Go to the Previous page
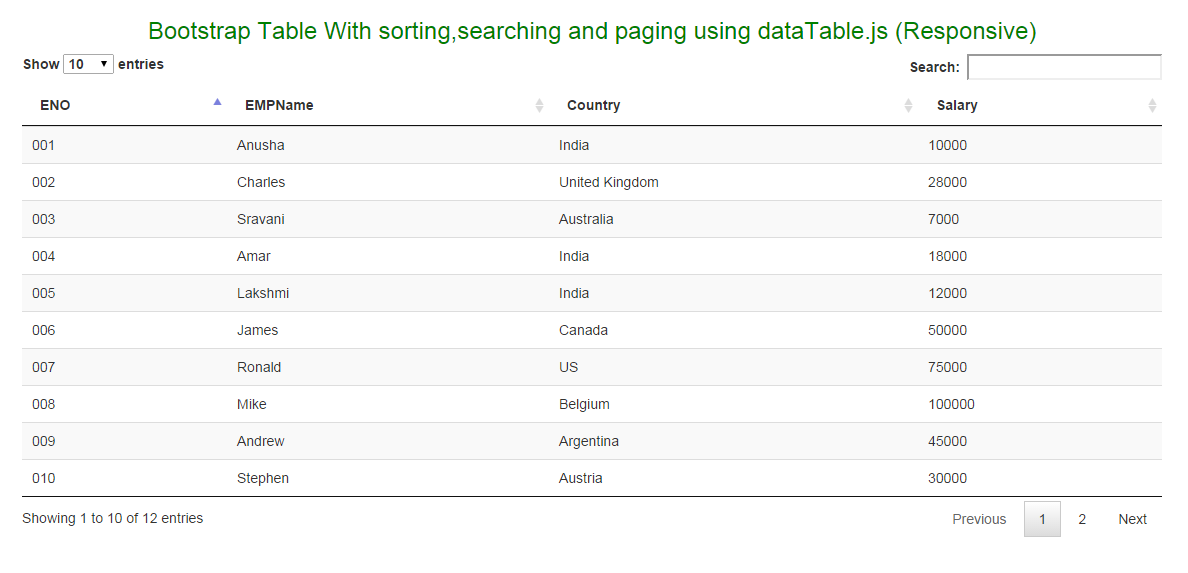The height and width of the screenshot is (573, 1188). pos(979,519)
